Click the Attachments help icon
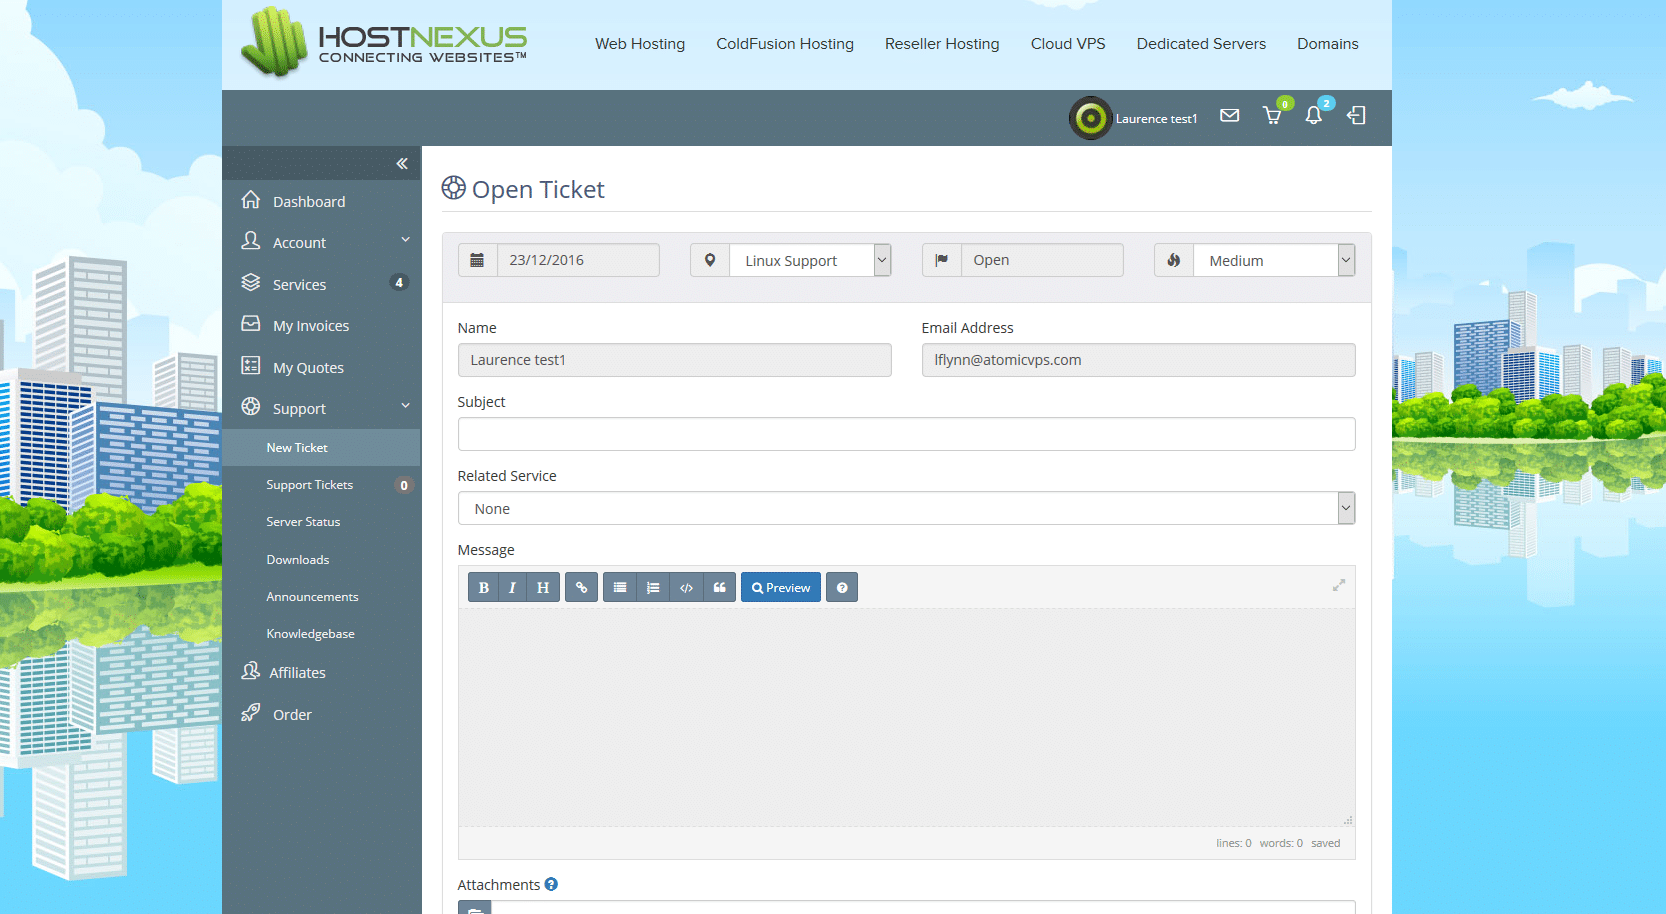1666x914 pixels. coord(551,885)
